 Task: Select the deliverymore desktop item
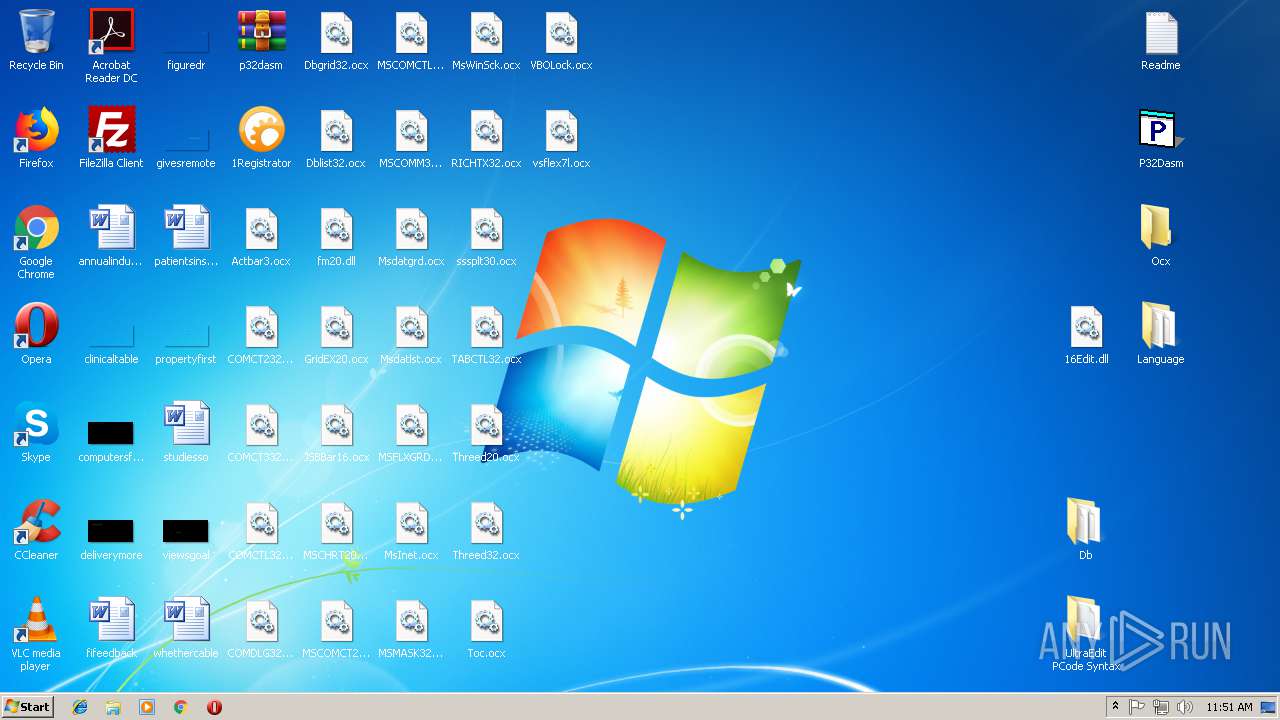point(111,531)
